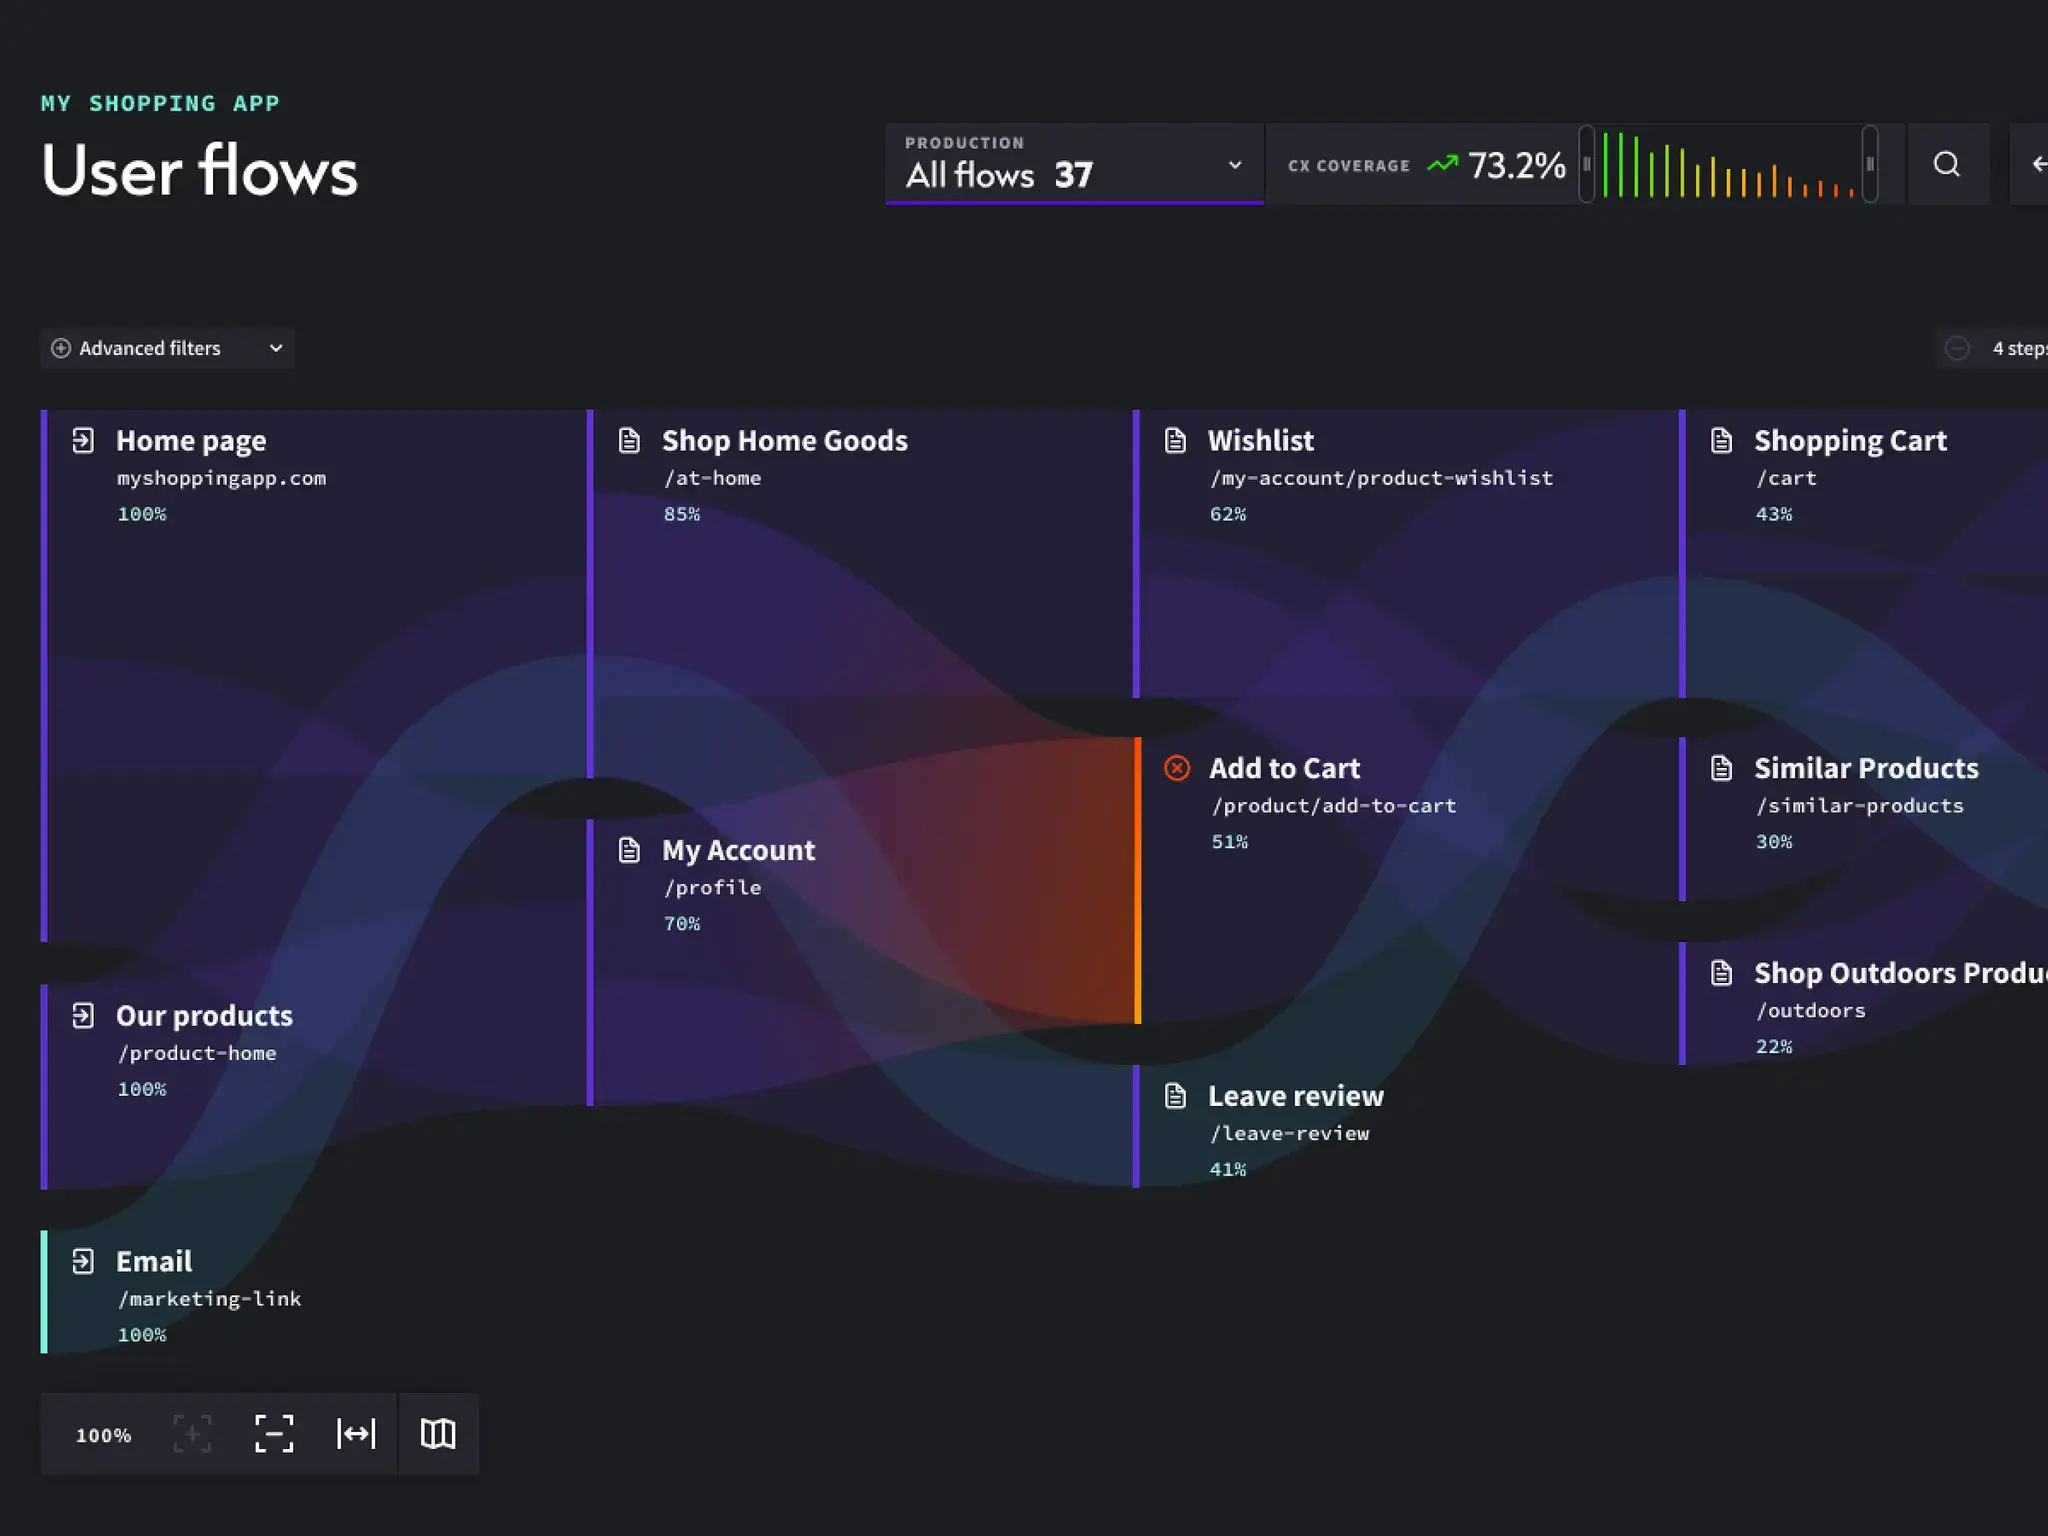Image resolution: width=2048 pixels, height=1536 pixels.
Task: Select the Leave review node title
Action: click(x=1296, y=1096)
